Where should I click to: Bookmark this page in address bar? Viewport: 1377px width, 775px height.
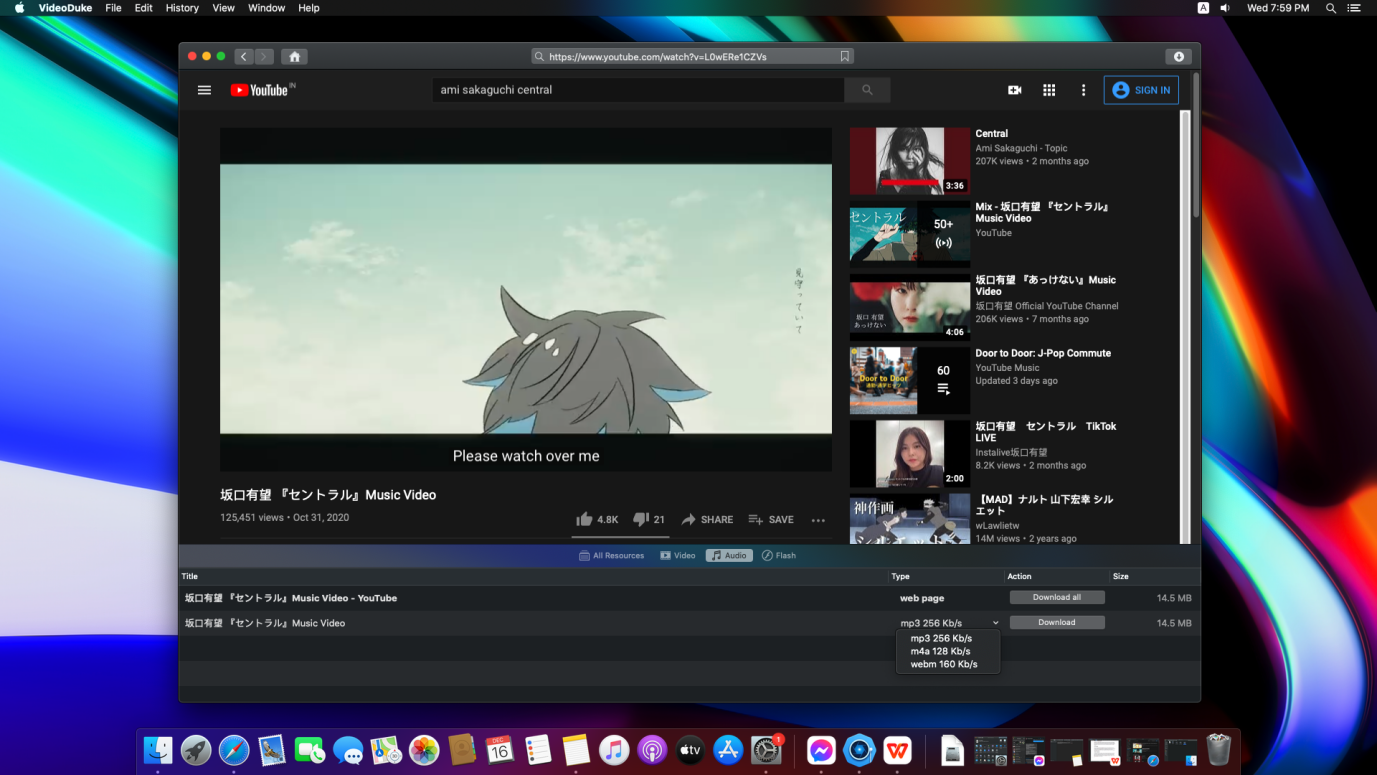tap(845, 57)
